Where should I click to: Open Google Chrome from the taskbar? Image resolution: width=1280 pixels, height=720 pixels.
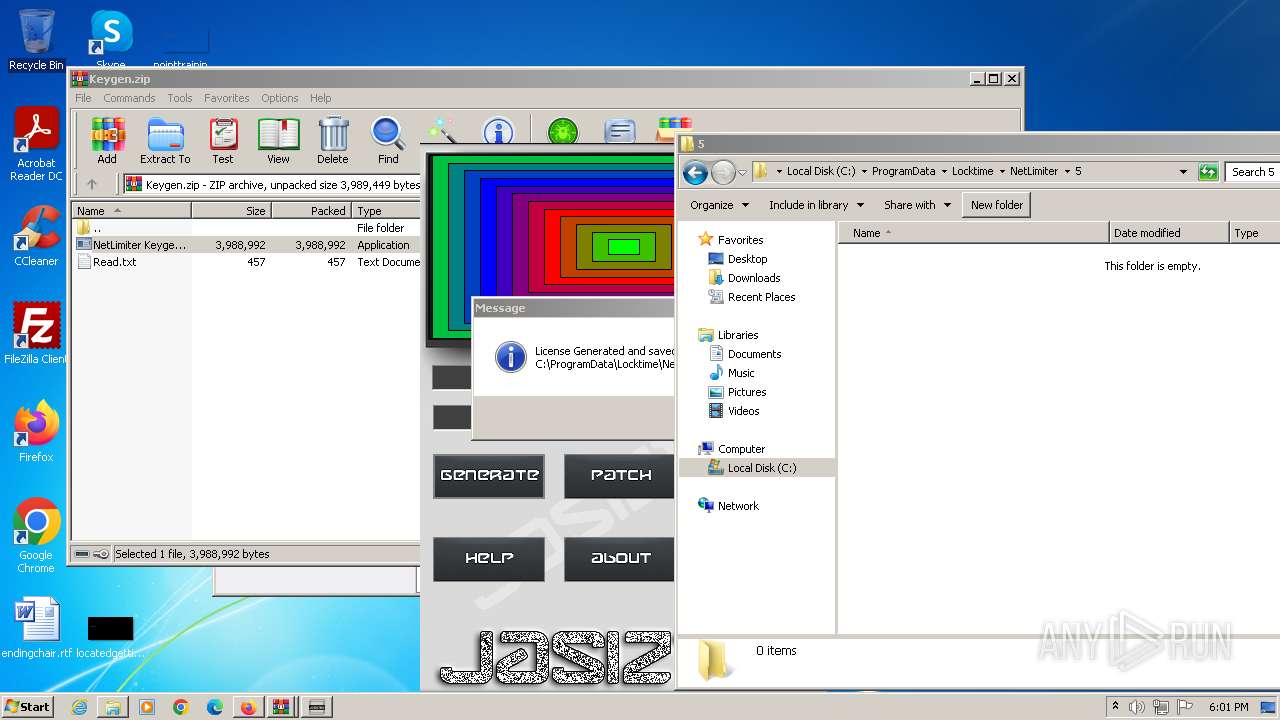coord(181,707)
